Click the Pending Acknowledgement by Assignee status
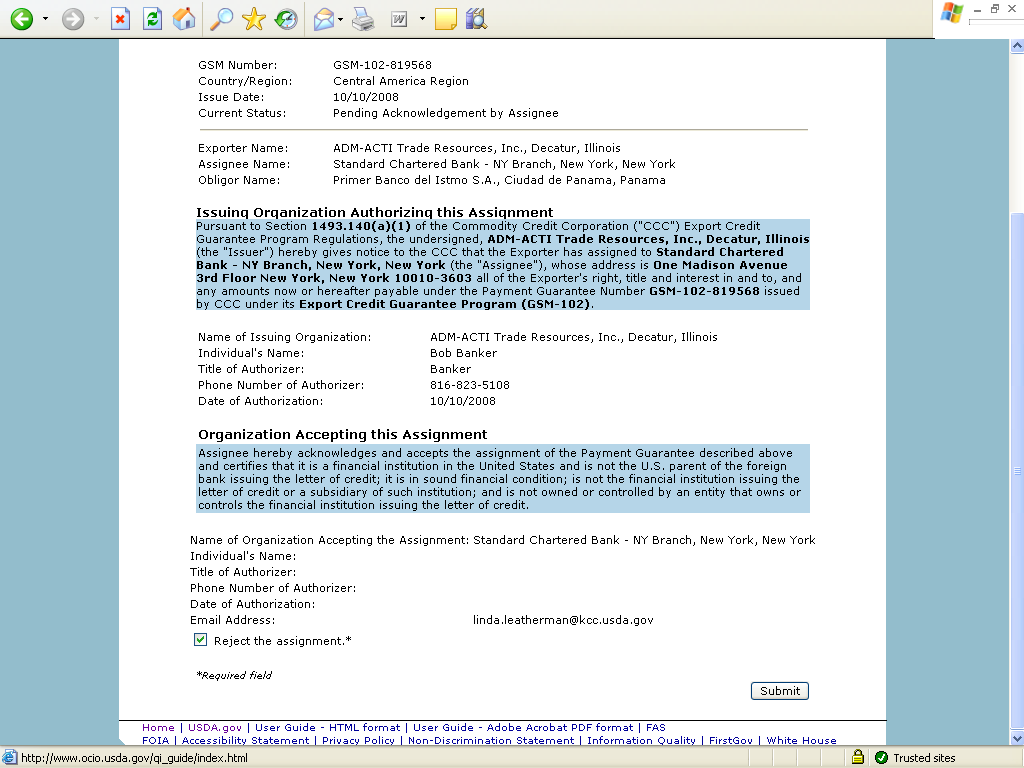The width and height of the screenshot is (1024, 768). [x=445, y=114]
